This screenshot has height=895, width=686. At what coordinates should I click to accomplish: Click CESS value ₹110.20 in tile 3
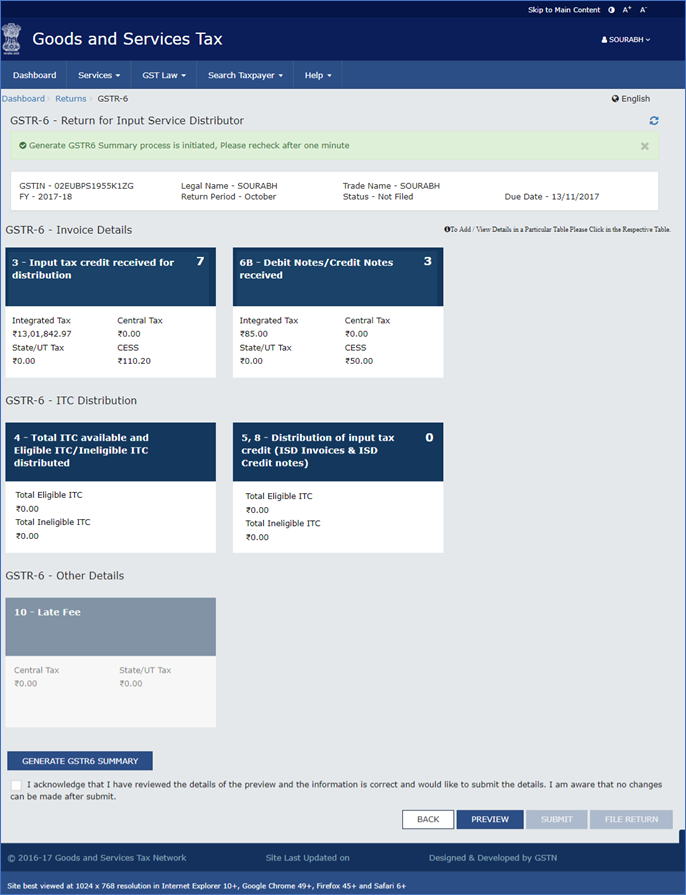pyautogui.click(x=134, y=361)
